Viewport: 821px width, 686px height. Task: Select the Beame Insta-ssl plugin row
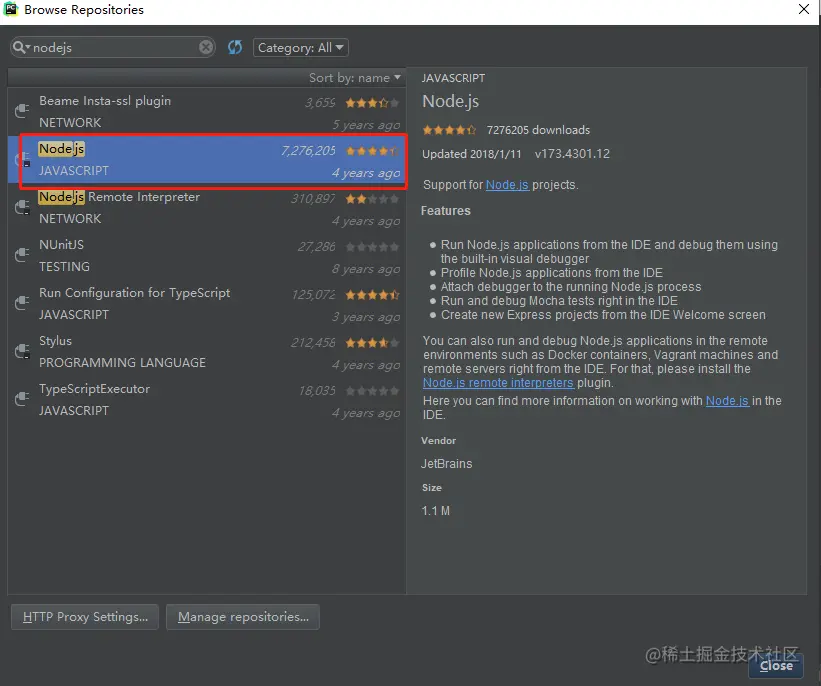tap(207, 112)
